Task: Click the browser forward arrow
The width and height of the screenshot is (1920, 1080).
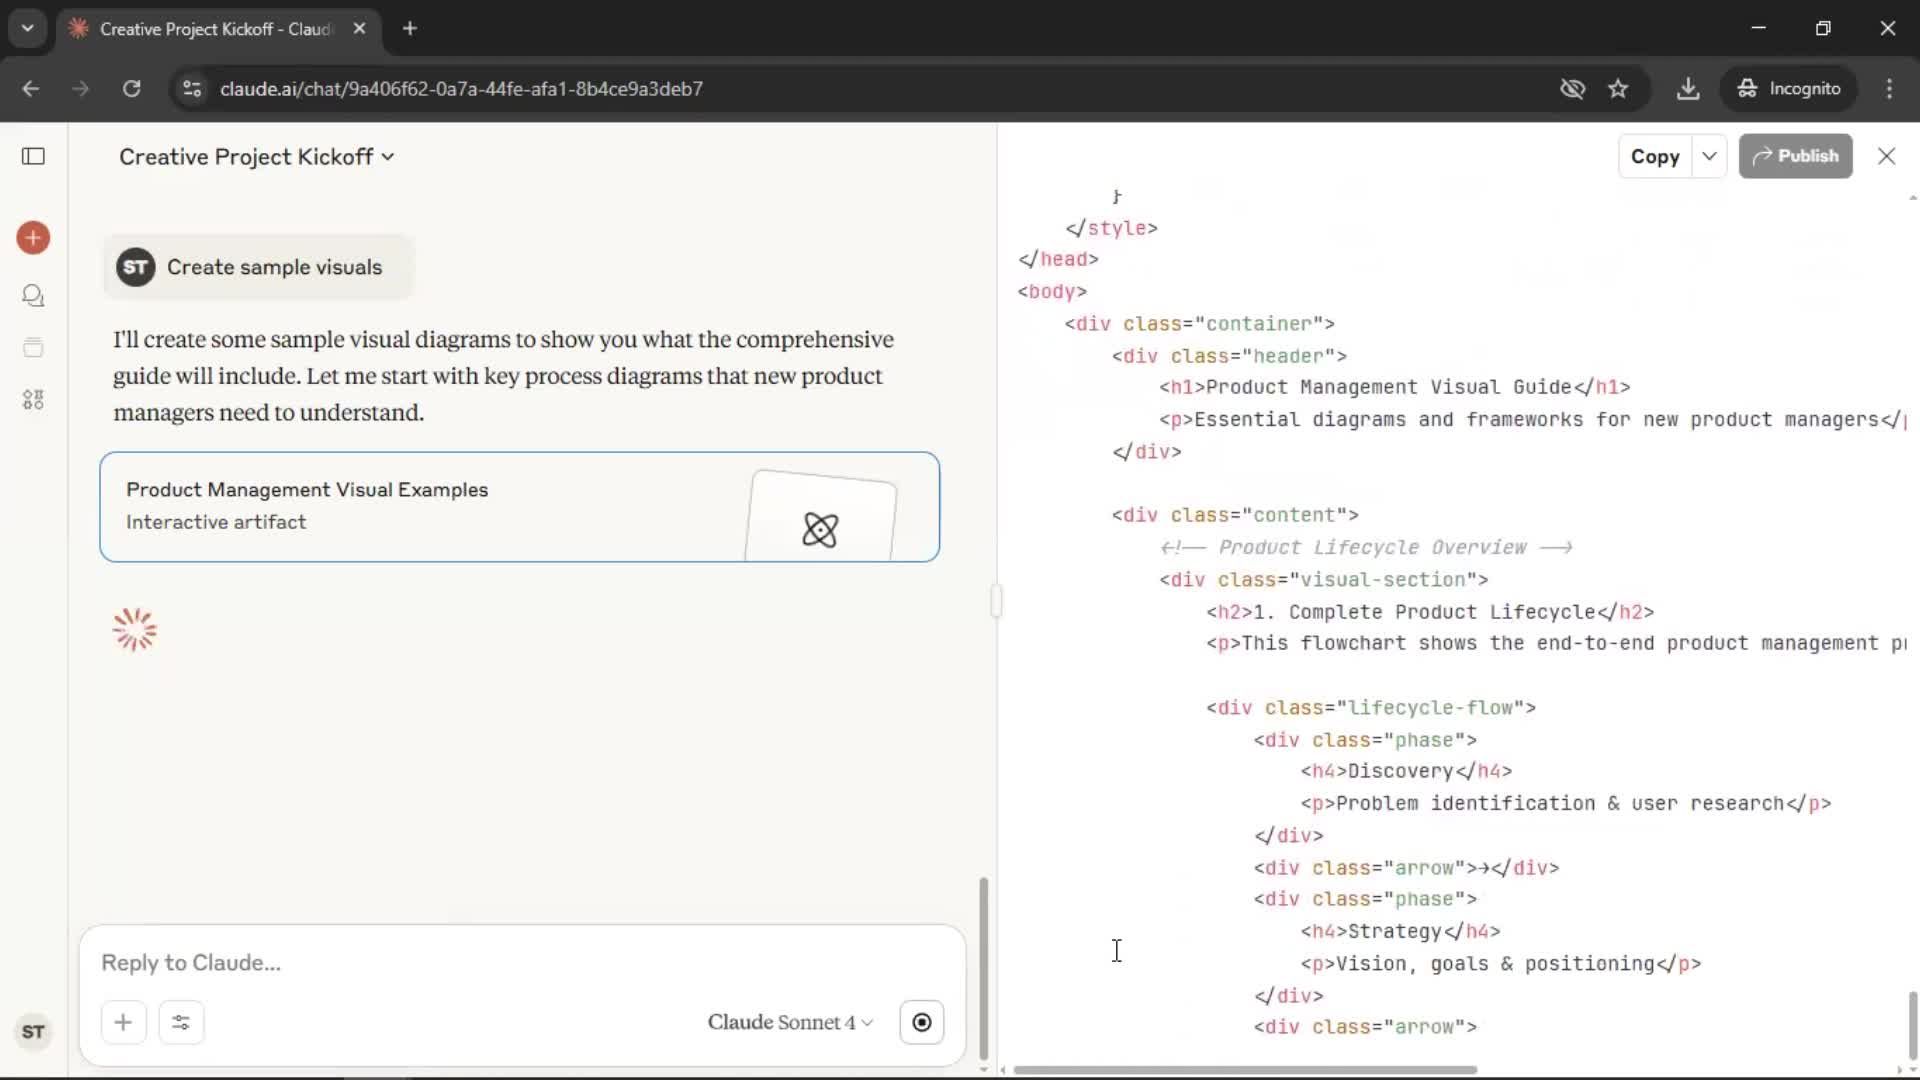Action: (x=81, y=89)
